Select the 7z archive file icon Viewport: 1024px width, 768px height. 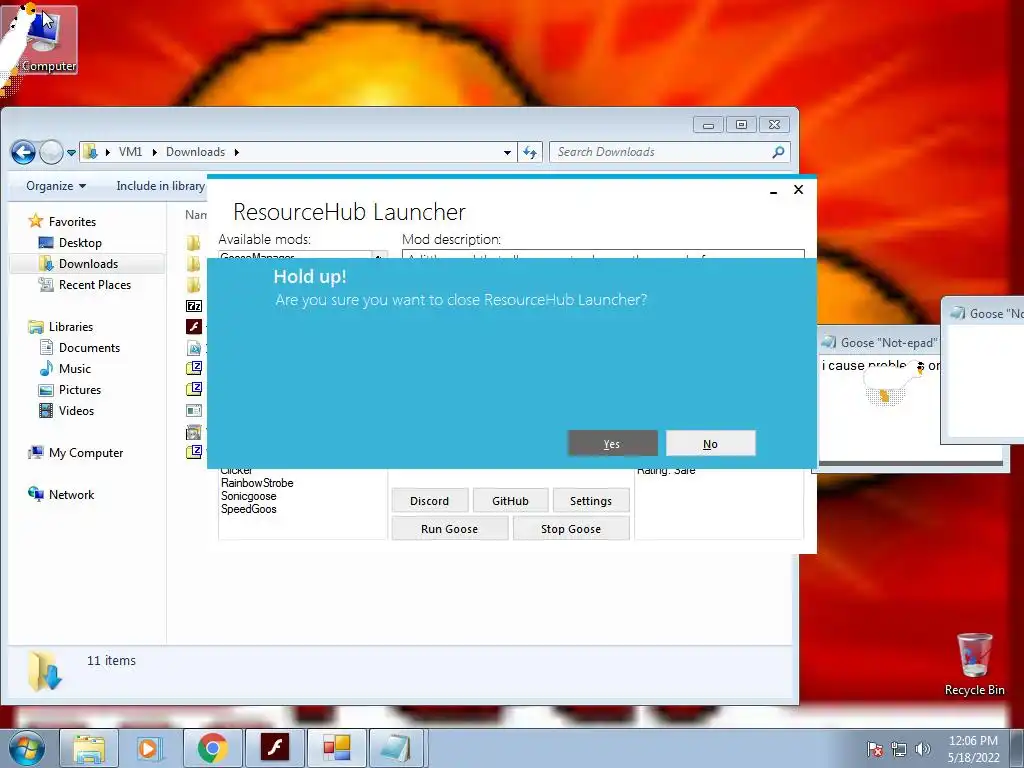pos(194,306)
